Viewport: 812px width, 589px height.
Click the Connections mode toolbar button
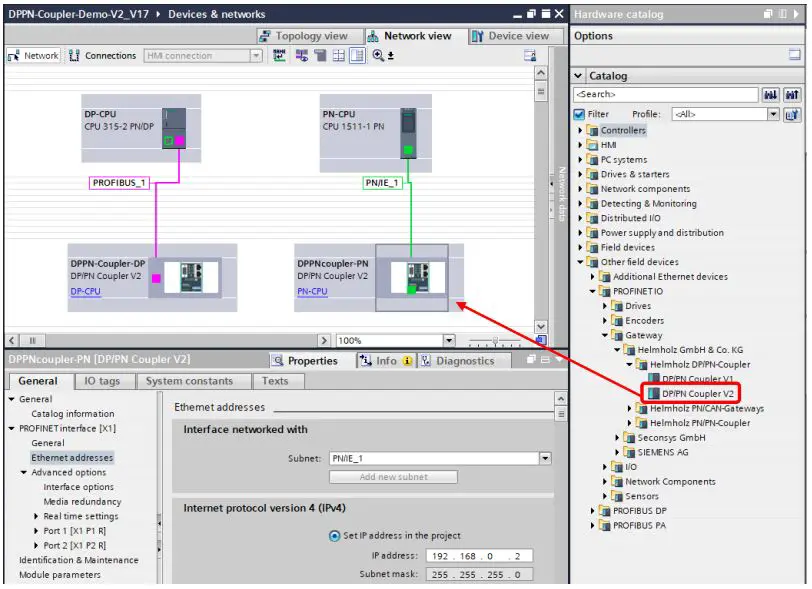(x=103, y=55)
